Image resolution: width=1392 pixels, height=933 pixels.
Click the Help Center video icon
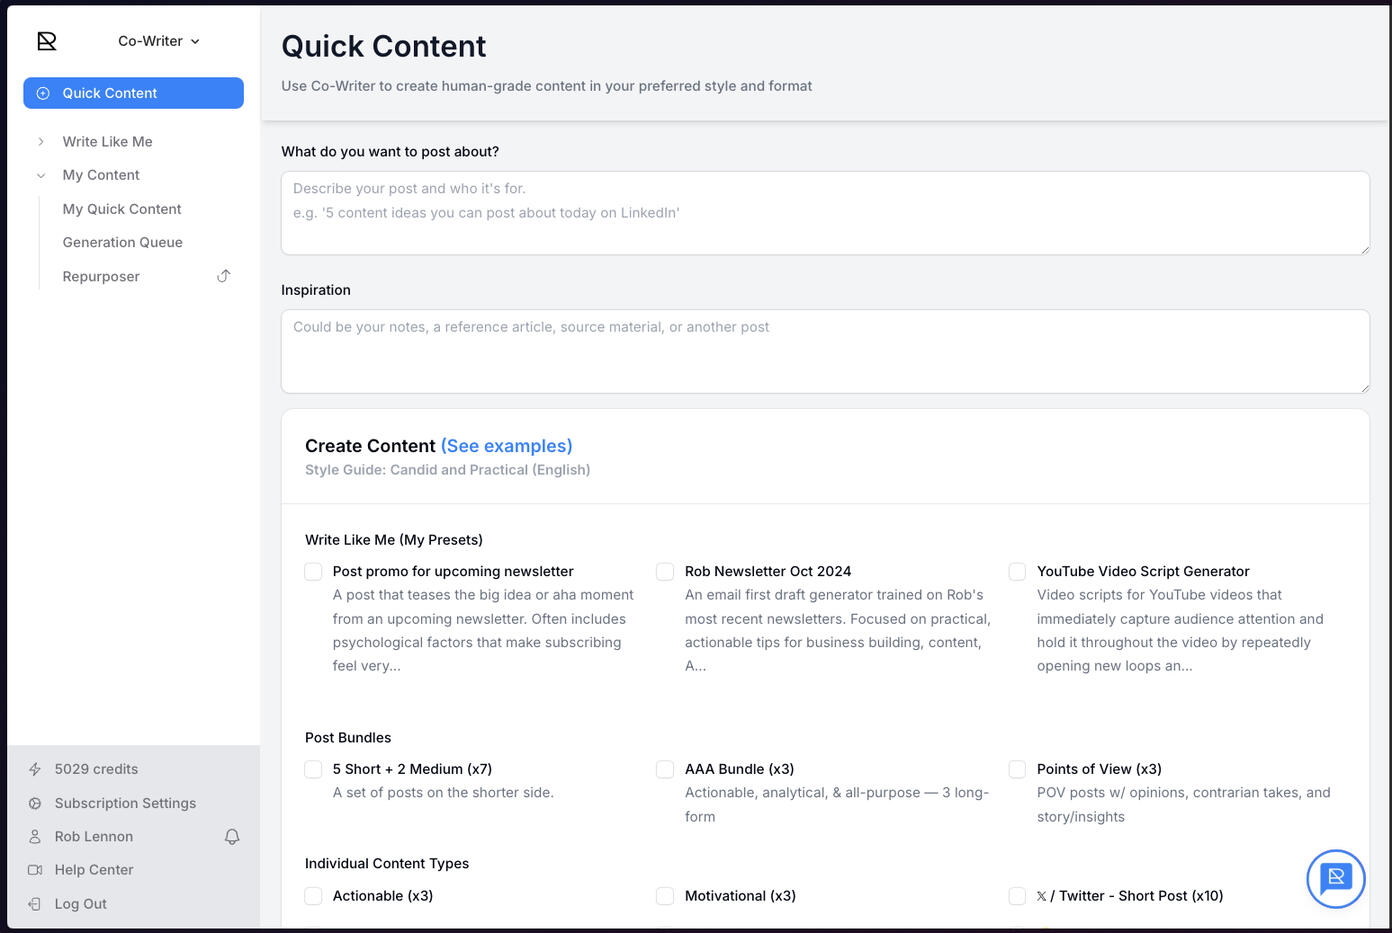35,870
